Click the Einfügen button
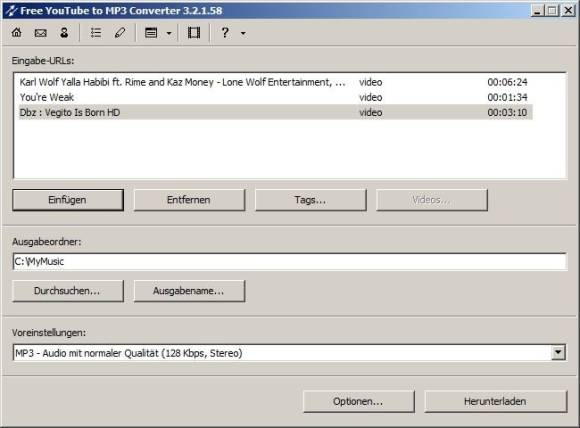The height and width of the screenshot is (428, 580). (x=68, y=200)
